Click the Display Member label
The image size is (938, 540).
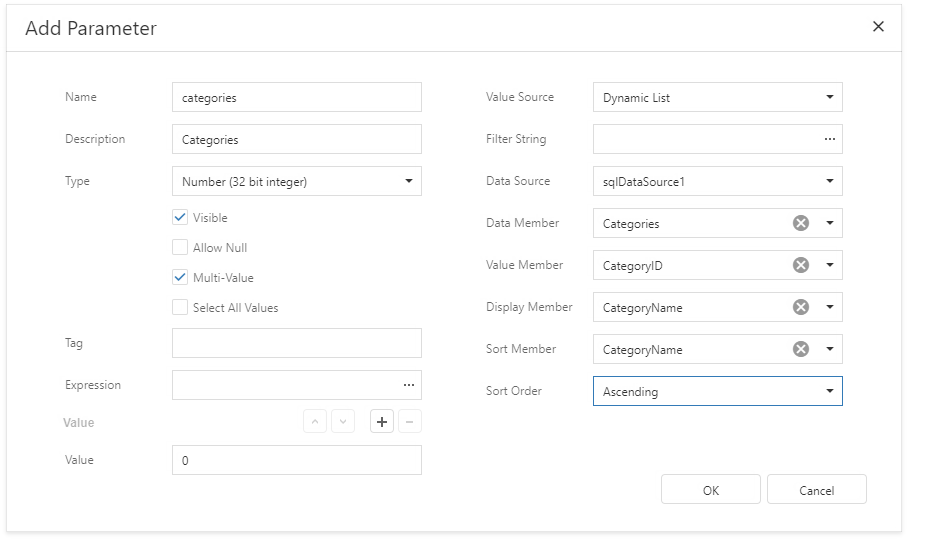click(x=529, y=307)
